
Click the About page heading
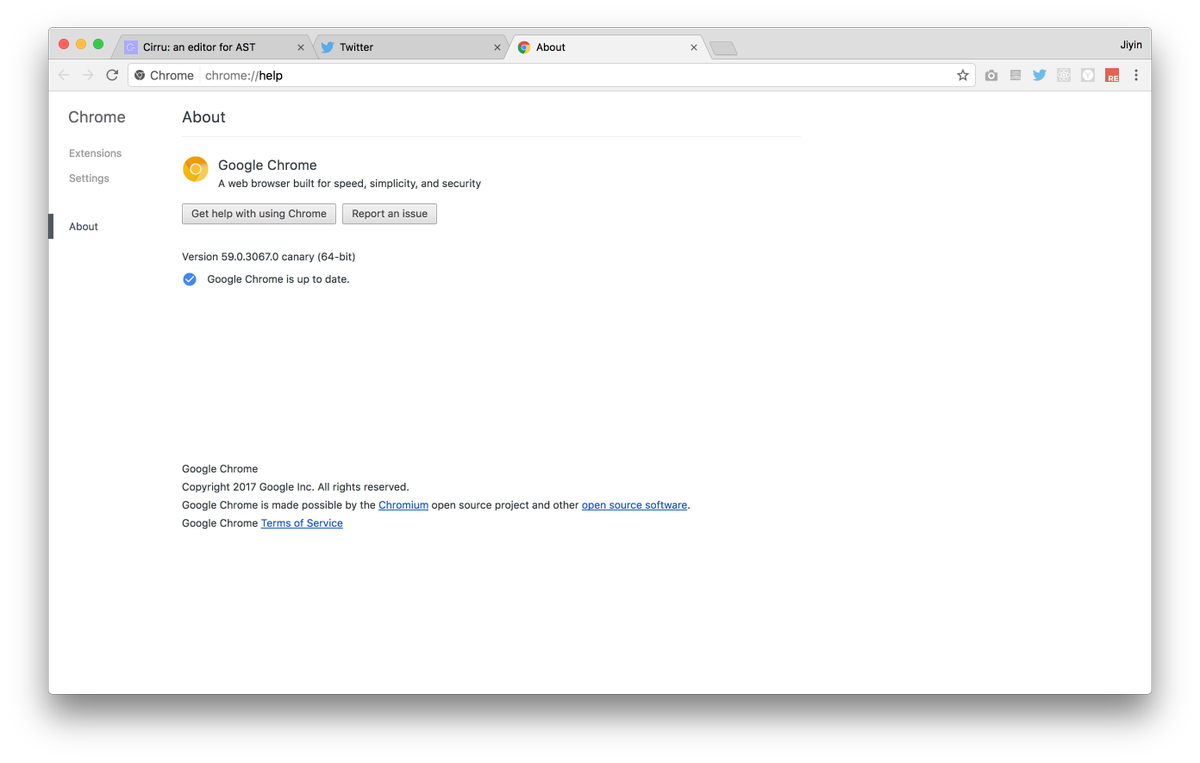coord(204,117)
